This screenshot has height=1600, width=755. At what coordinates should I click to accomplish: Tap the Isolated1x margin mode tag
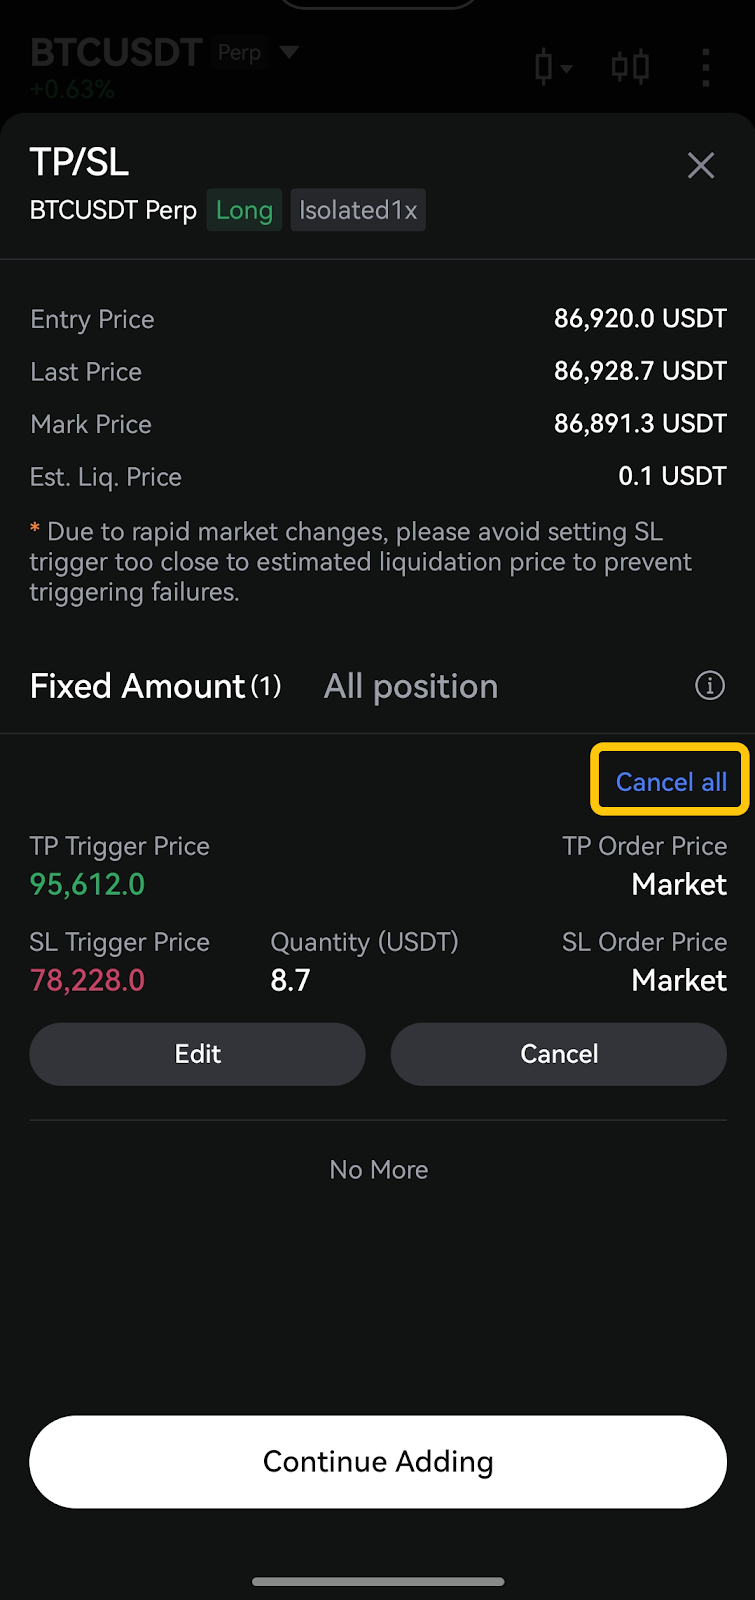(358, 210)
